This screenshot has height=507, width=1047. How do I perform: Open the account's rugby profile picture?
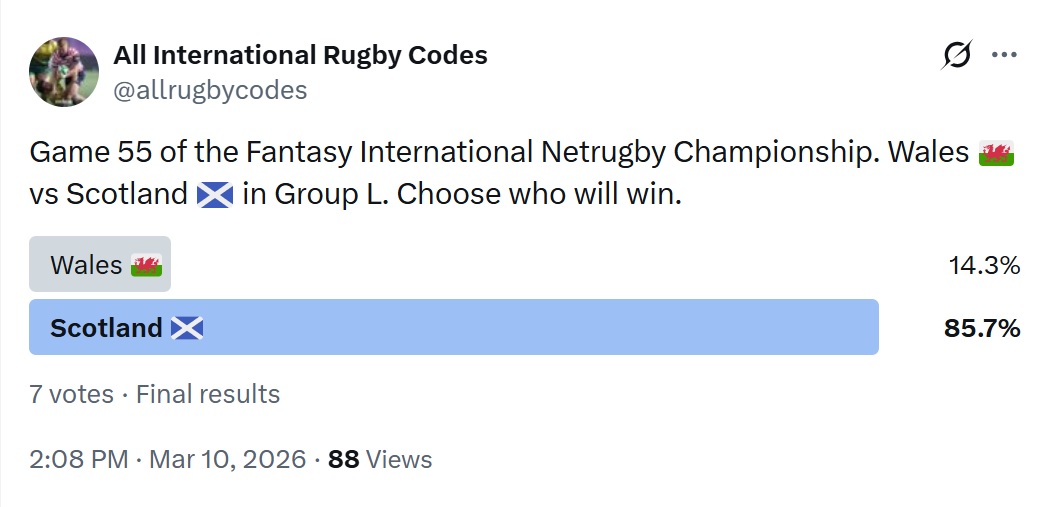(x=64, y=72)
